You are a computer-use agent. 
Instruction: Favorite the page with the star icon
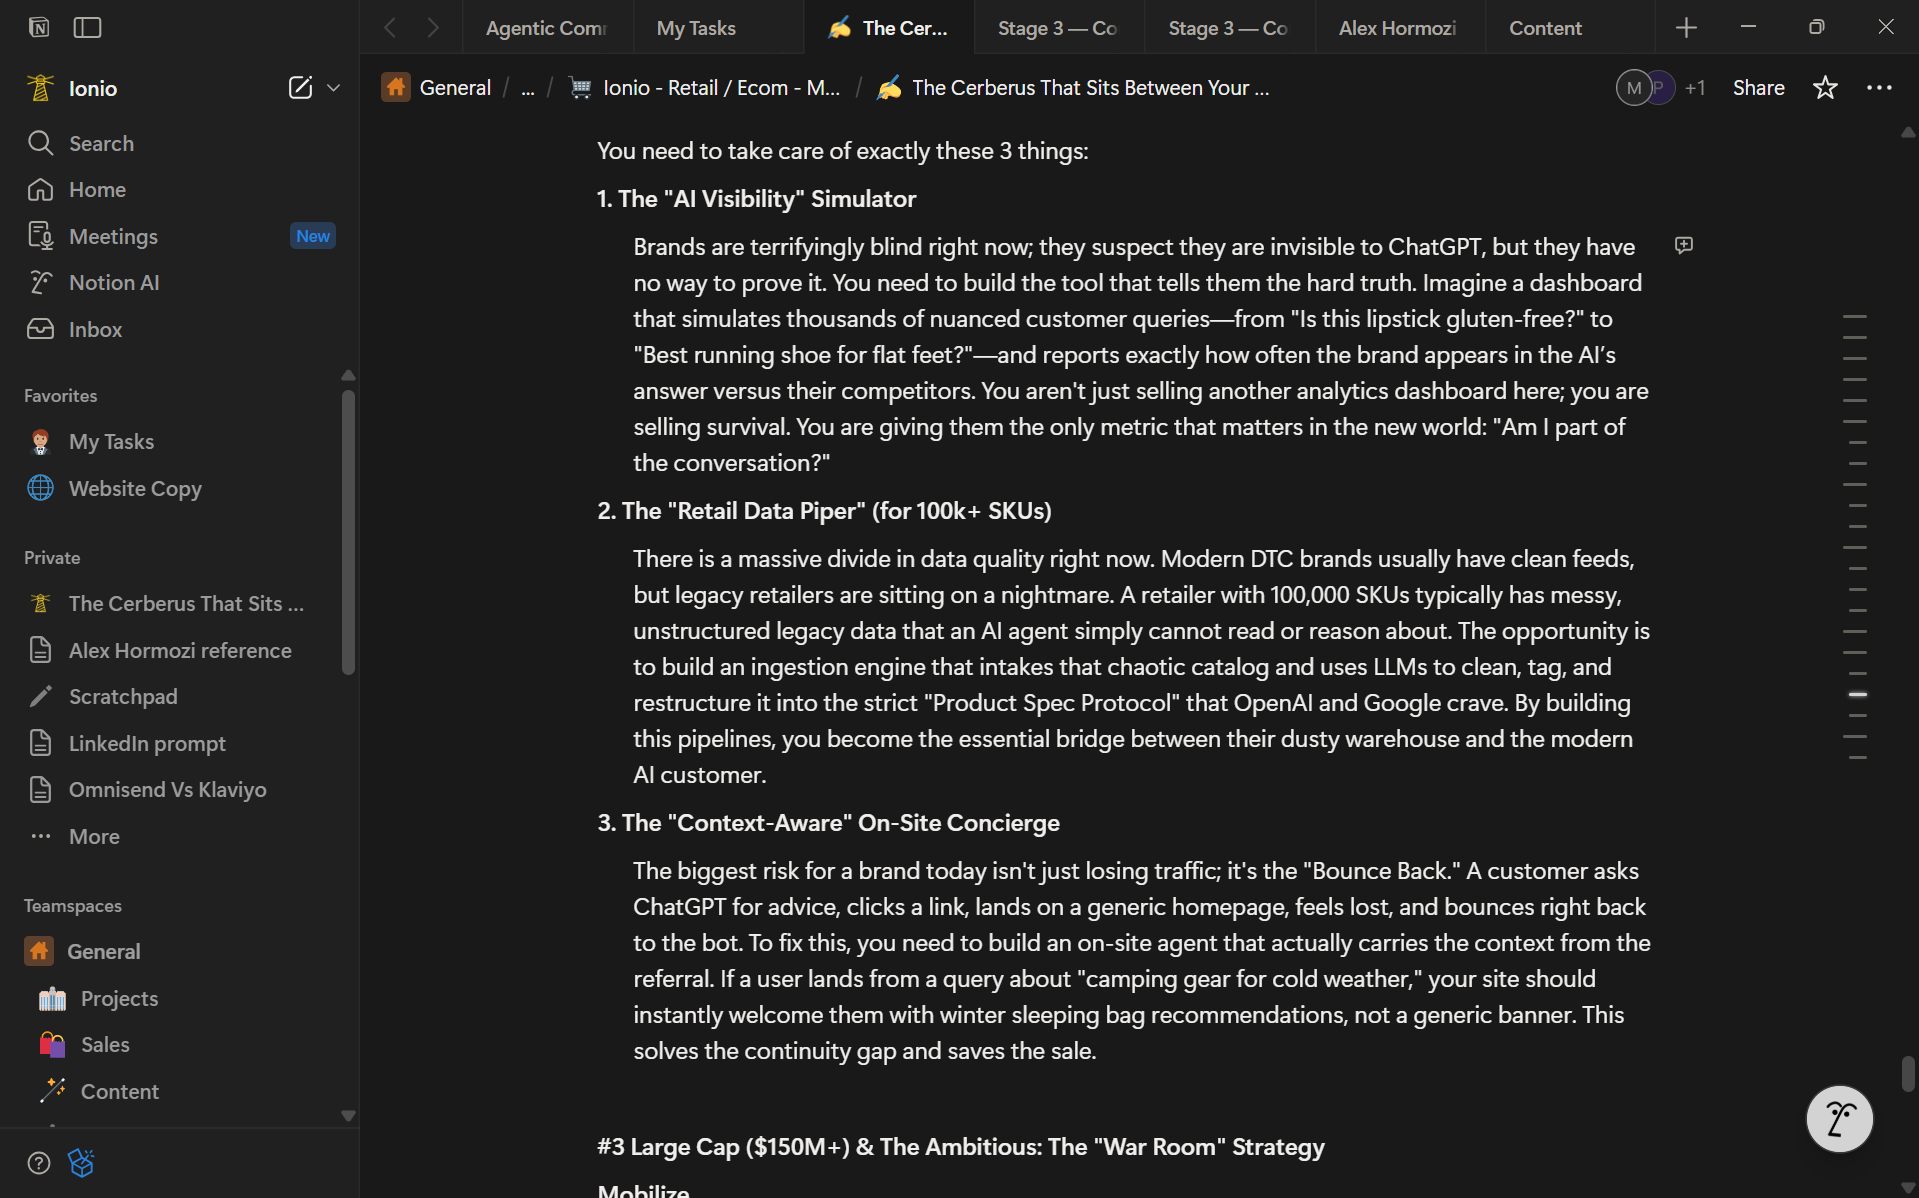[1825, 88]
